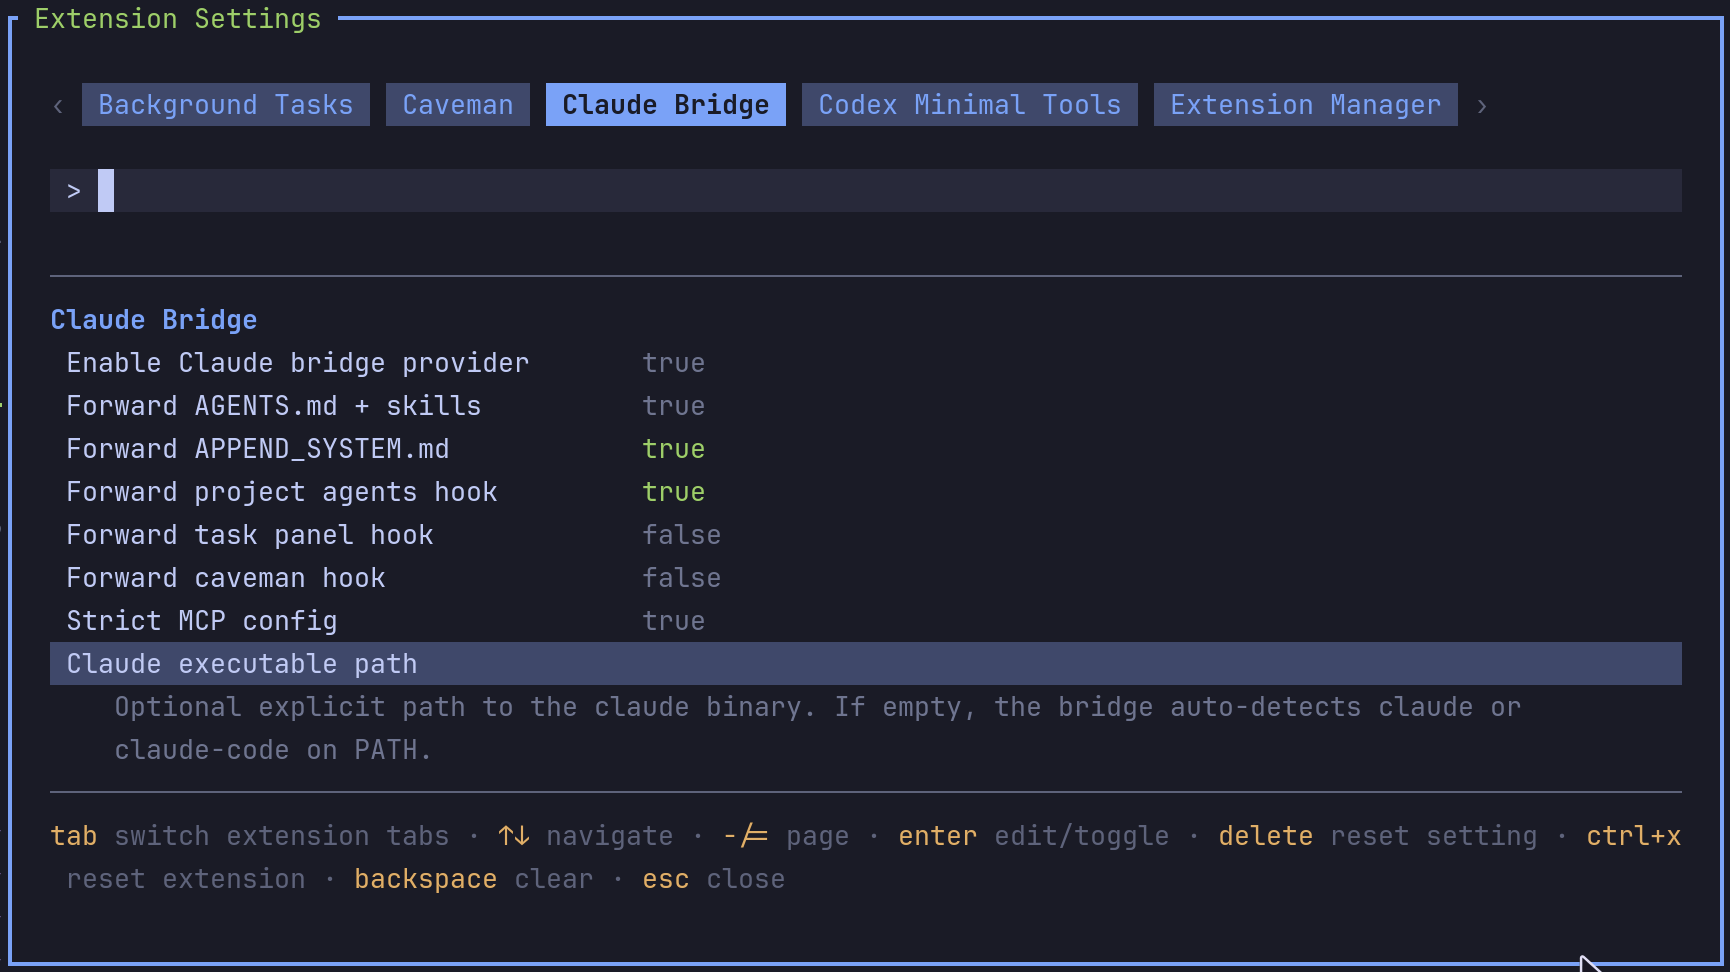Screen dimensions: 1730x972
Task: Toggle Forward AGENTS.md + skills true value
Action: point(674,406)
